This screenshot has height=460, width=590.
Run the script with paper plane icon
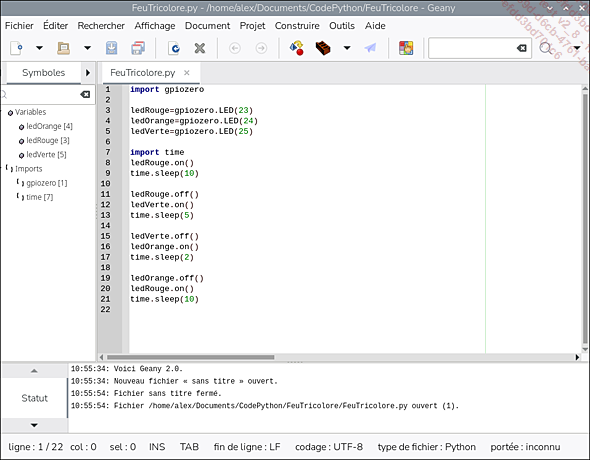click(x=370, y=48)
